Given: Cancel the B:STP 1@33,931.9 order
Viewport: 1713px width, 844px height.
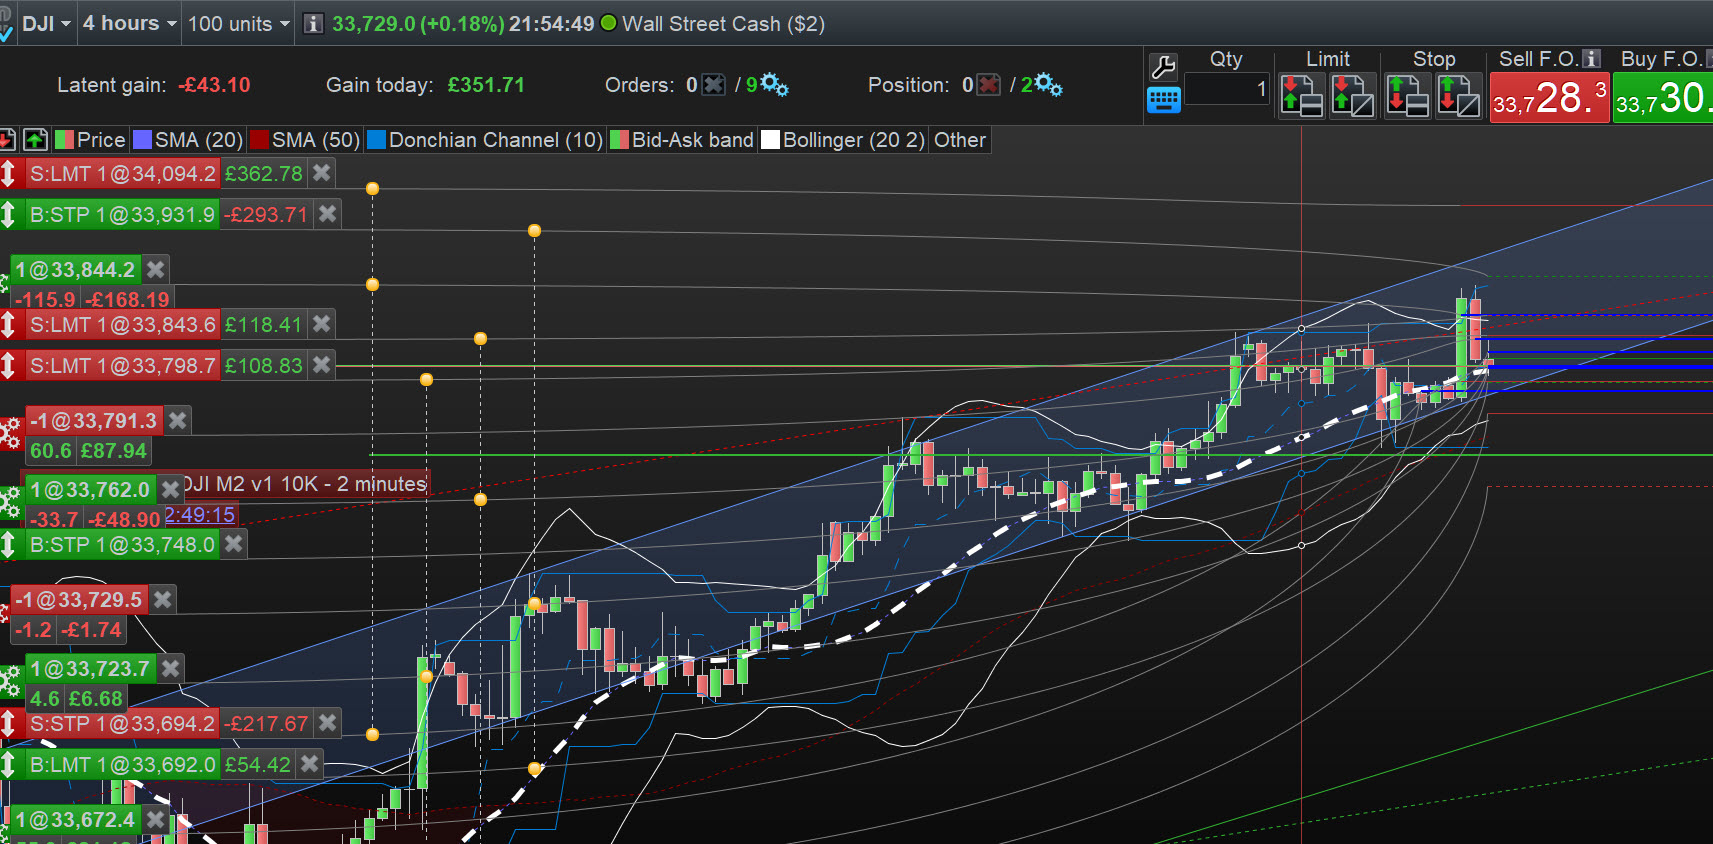Looking at the screenshot, I should click(327, 214).
